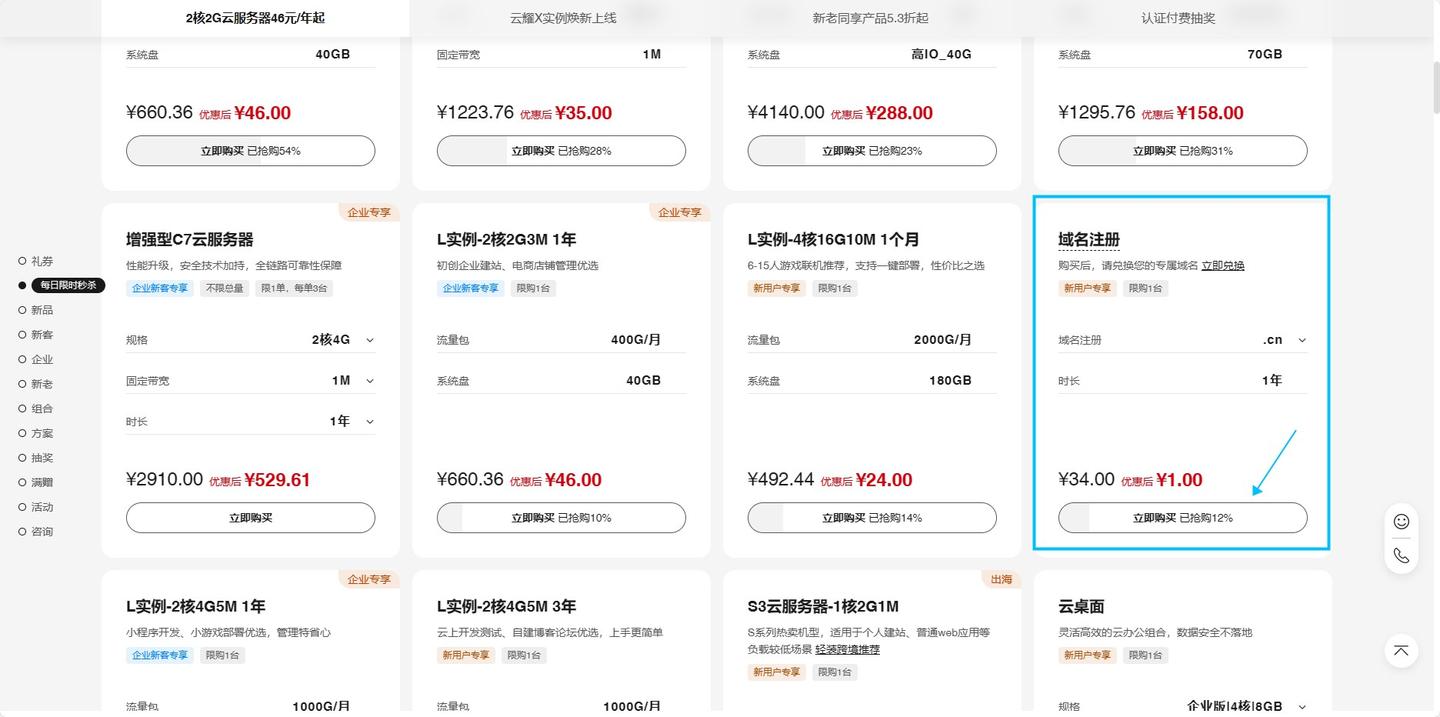1440x717 pixels.
Task: Click the discounted price ¥529.61
Action: (277, 480)
